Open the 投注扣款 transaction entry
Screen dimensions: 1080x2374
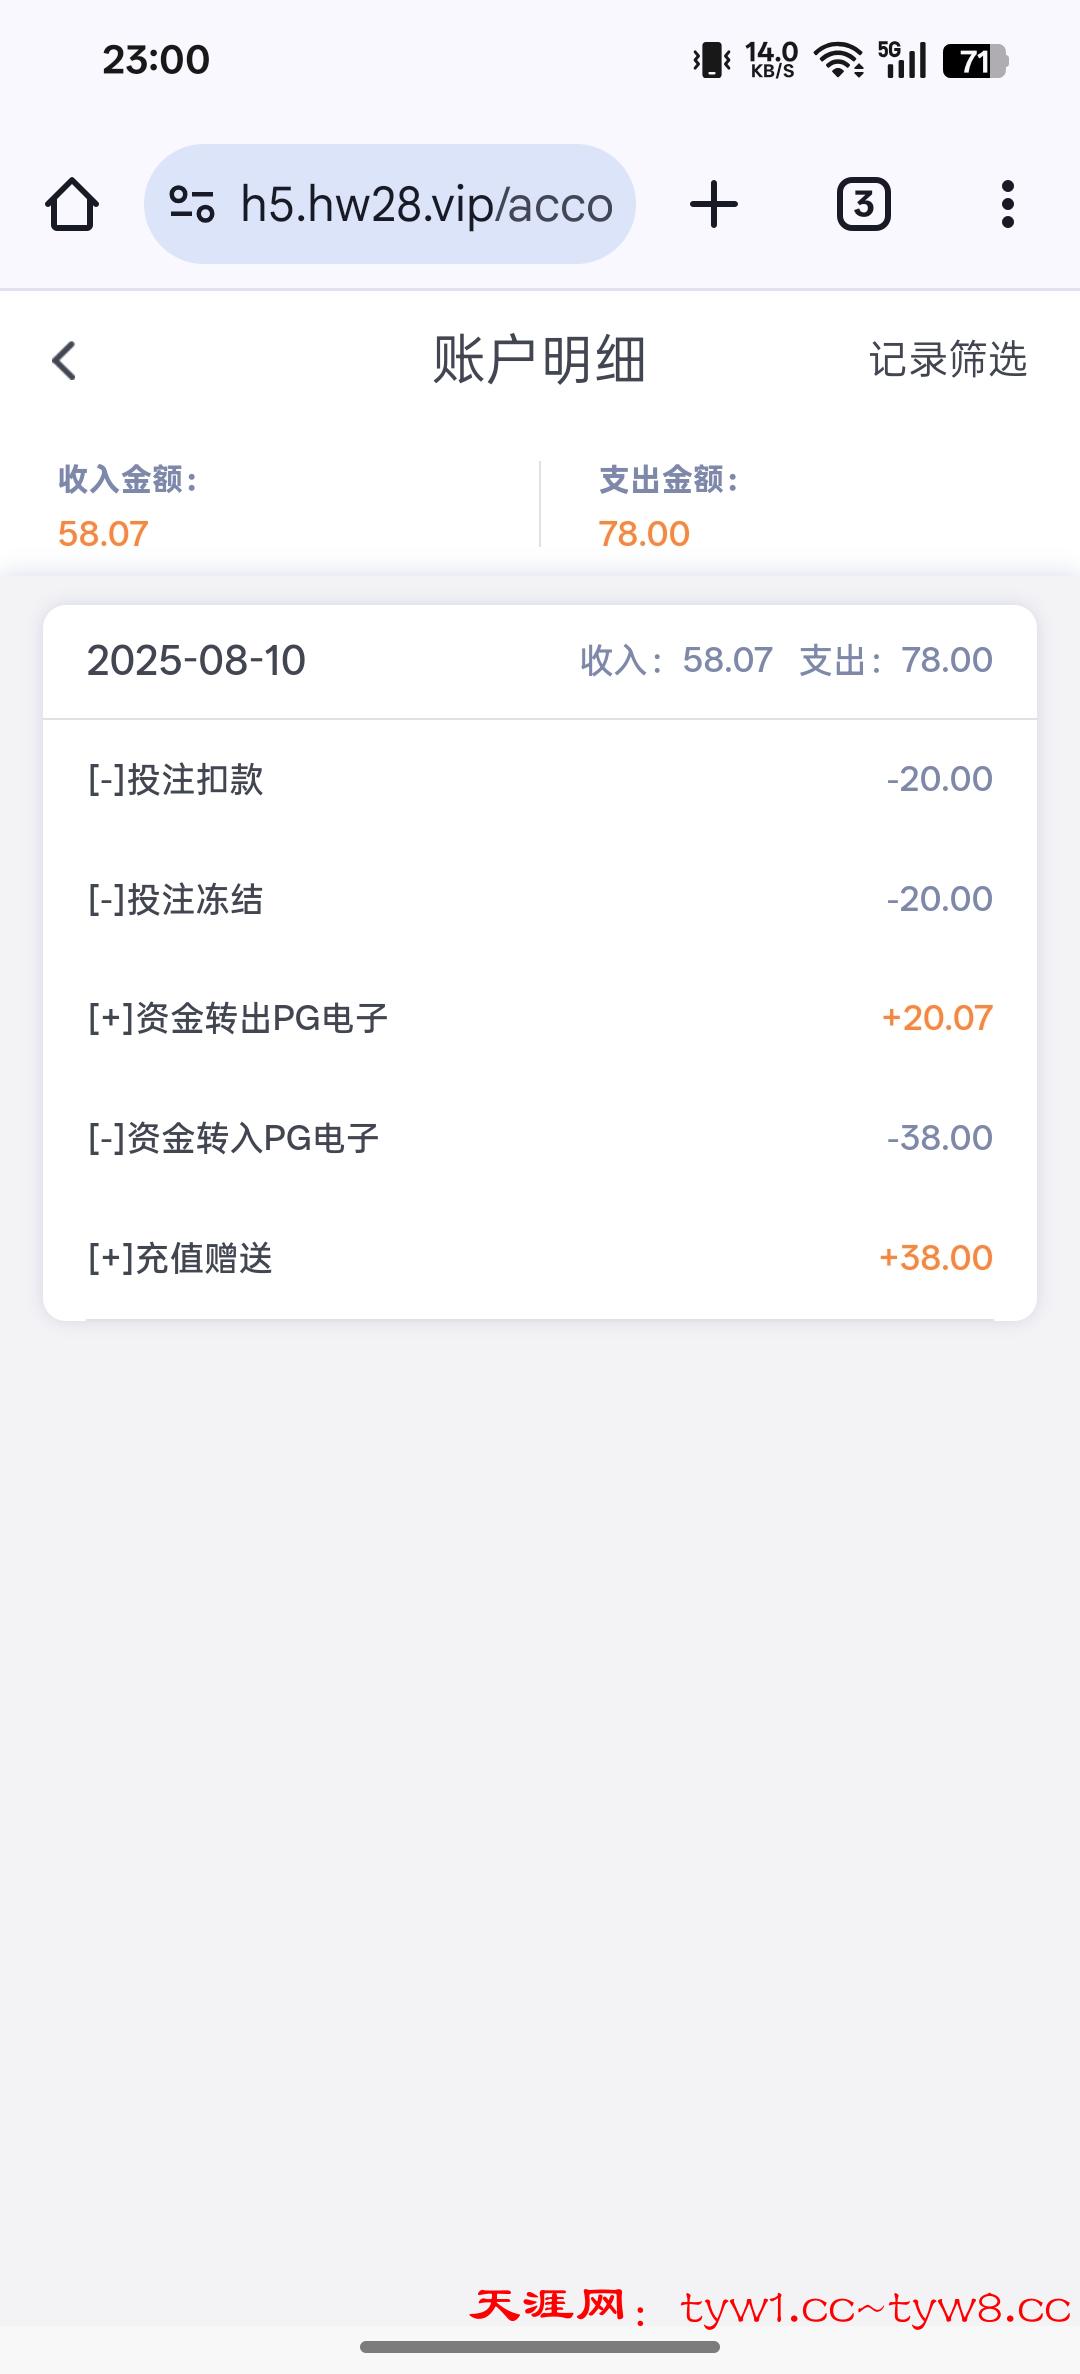[x=540, y=779]
